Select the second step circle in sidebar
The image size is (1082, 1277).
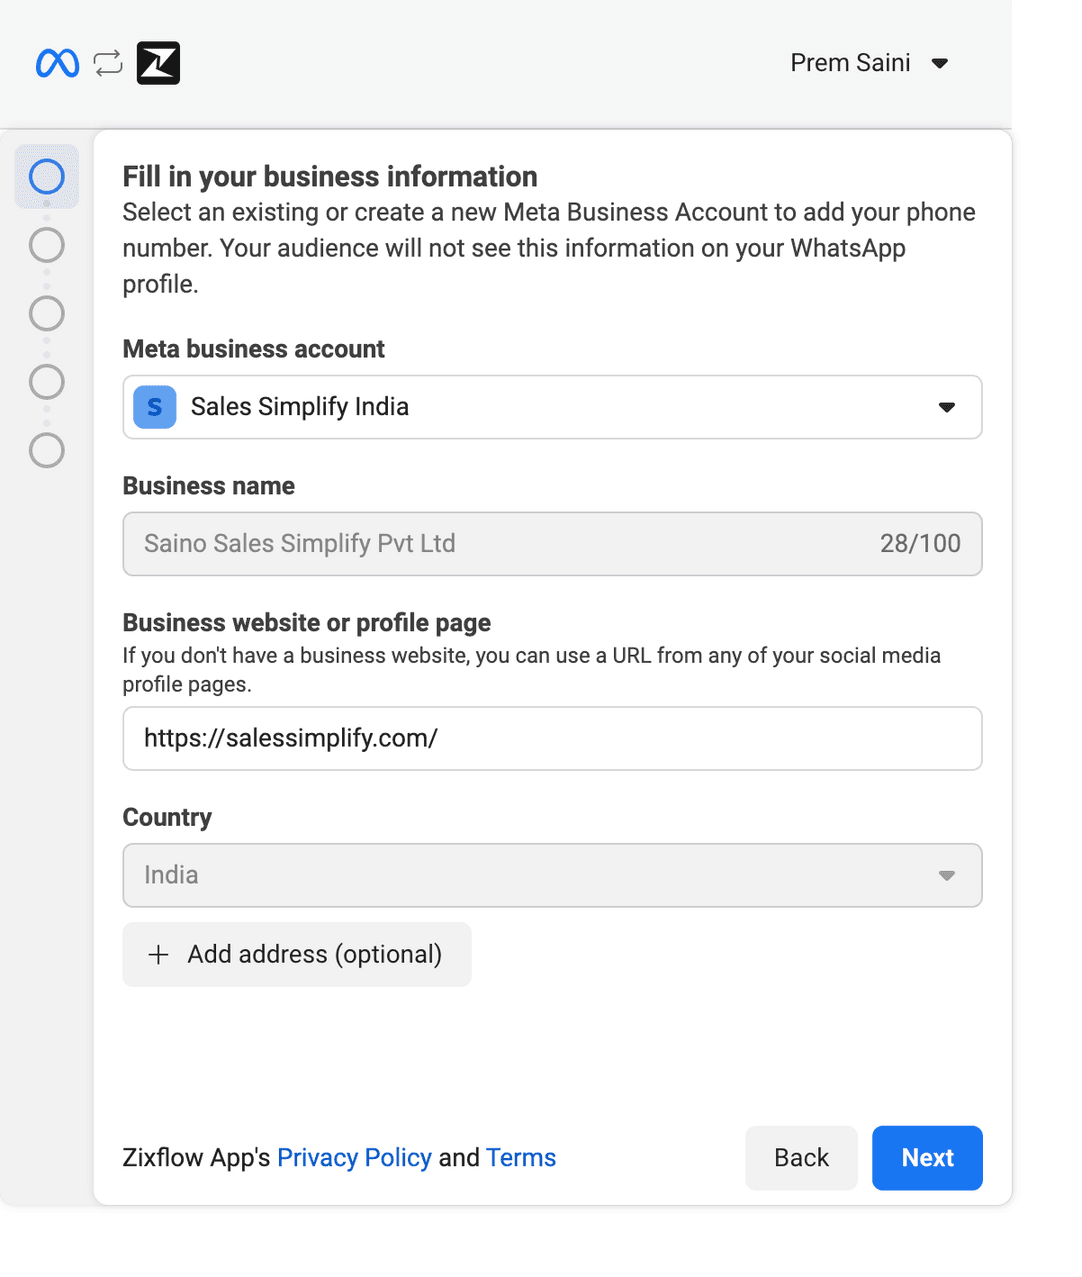(47, 245)
